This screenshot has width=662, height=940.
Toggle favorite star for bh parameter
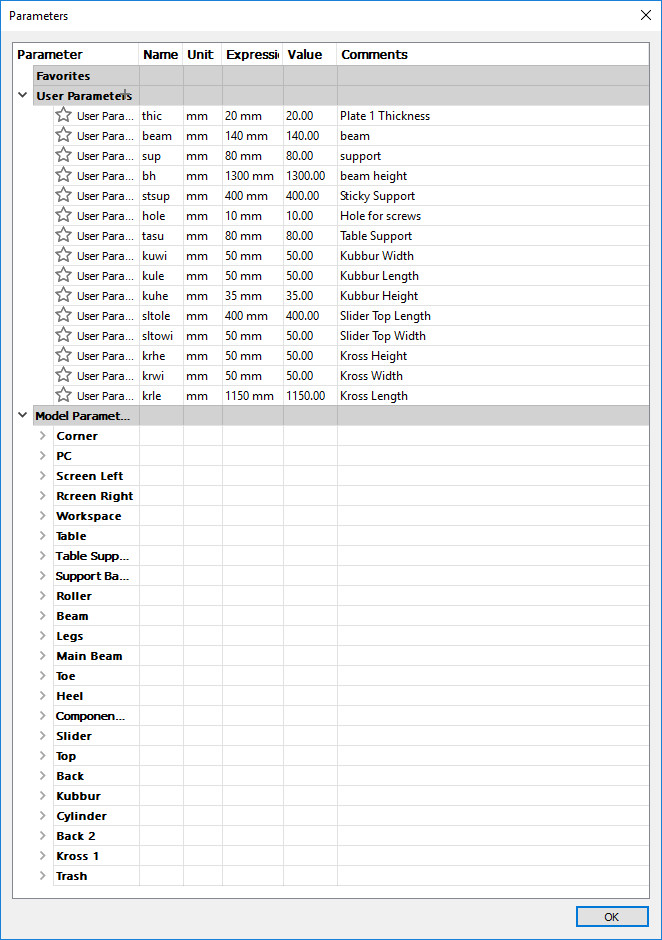point(63,175)
